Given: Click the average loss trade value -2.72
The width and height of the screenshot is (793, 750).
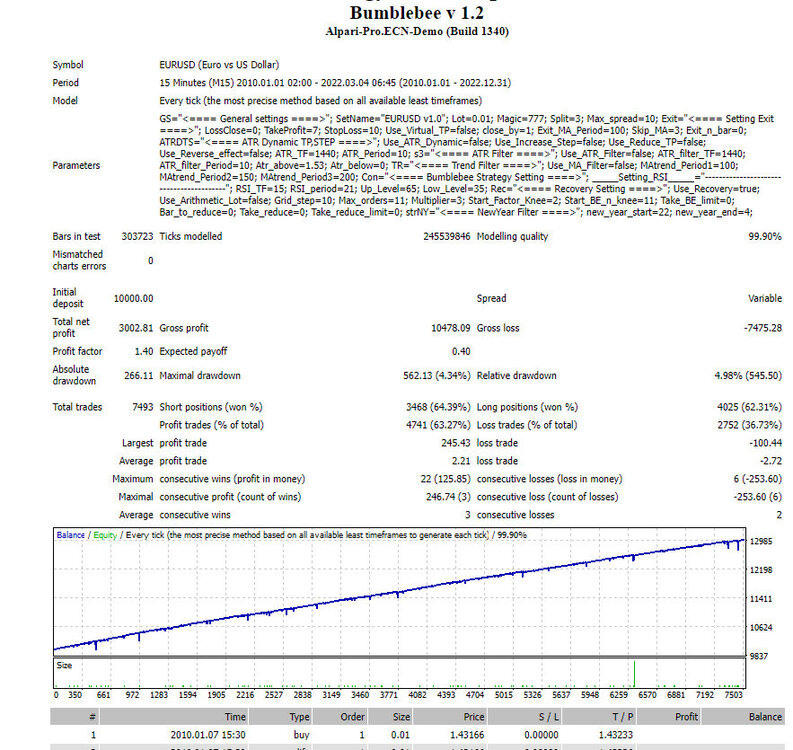Looking at the screenshot, I should pos(771,461).
